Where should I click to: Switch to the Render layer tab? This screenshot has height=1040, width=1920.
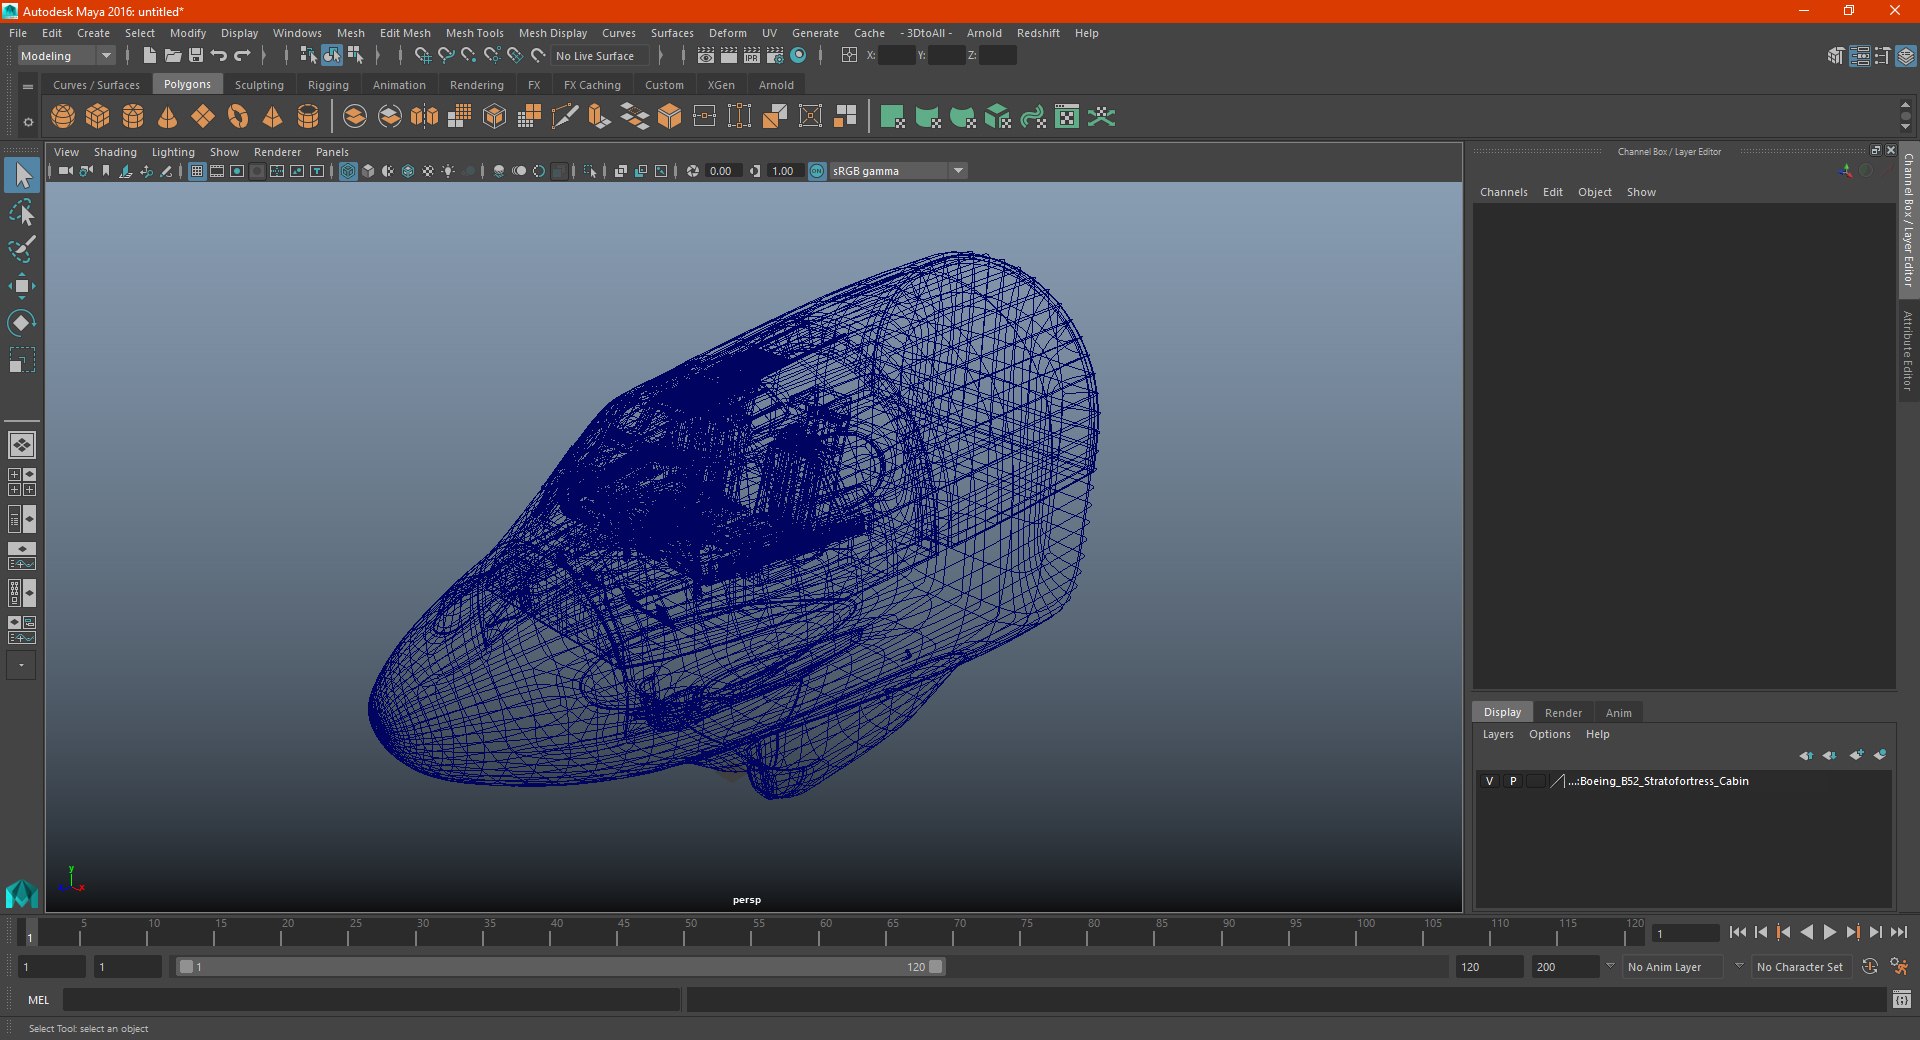tap(1563, 713)
